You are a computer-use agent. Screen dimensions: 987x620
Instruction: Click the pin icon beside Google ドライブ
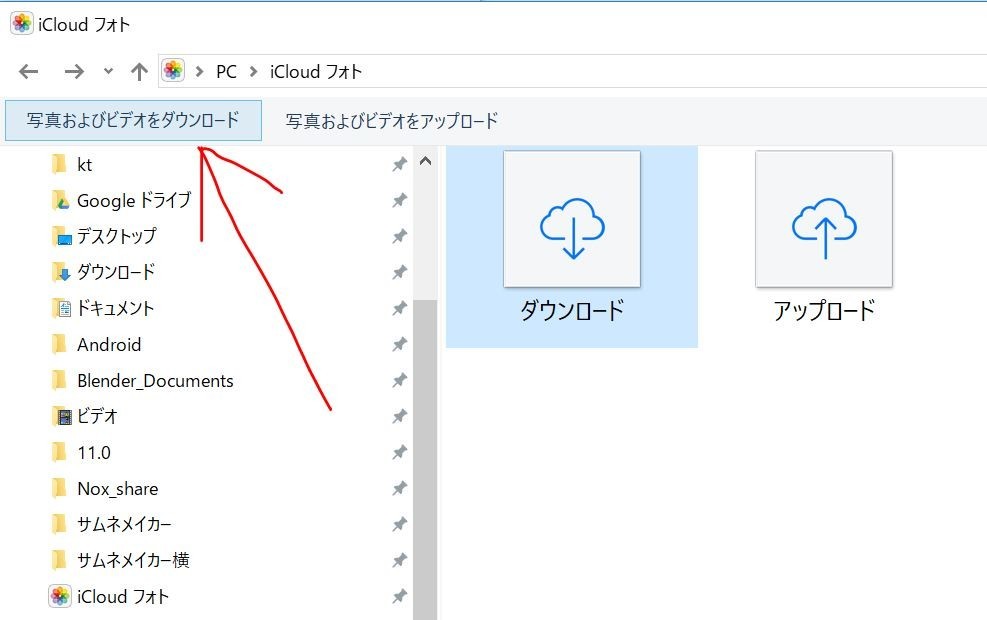[x=399, y=201]
